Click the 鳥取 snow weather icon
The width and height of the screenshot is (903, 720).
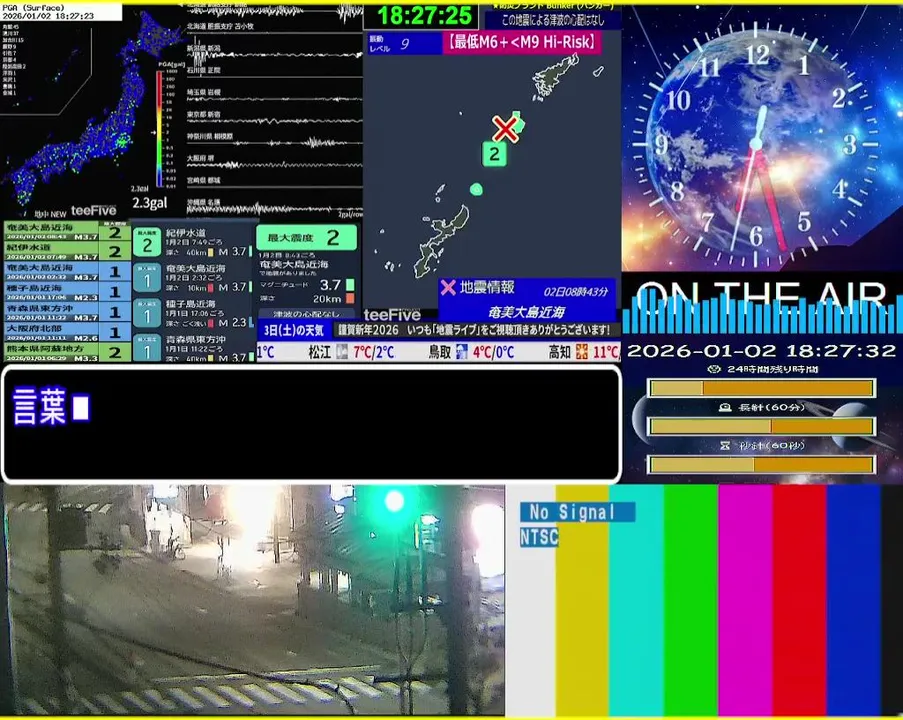[461, 352]
